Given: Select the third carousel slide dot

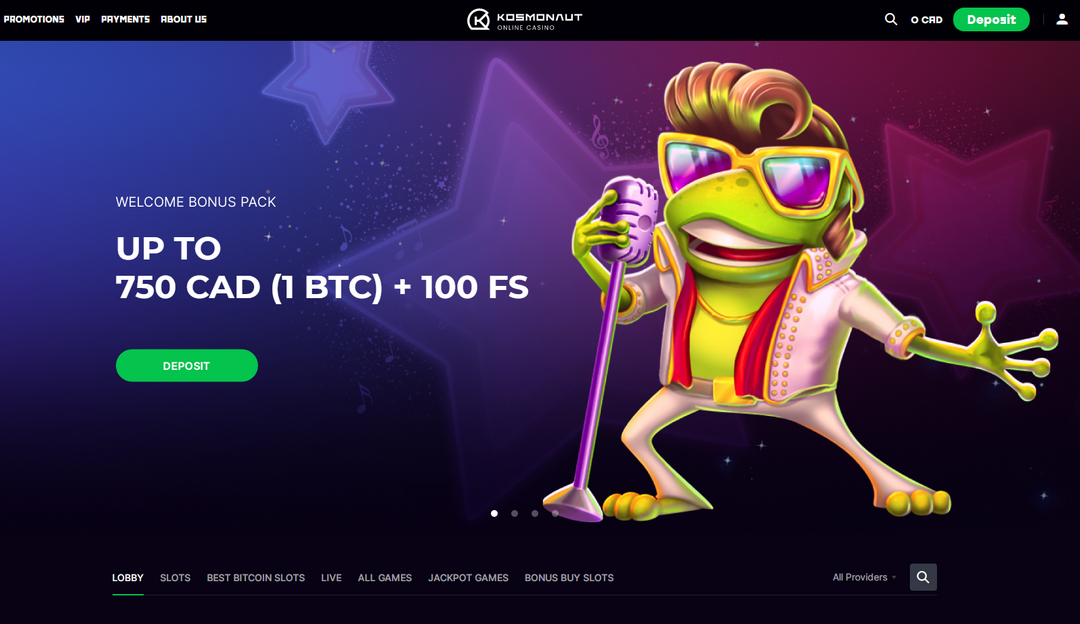Looking at the screenshot, I should click(534, 513).
